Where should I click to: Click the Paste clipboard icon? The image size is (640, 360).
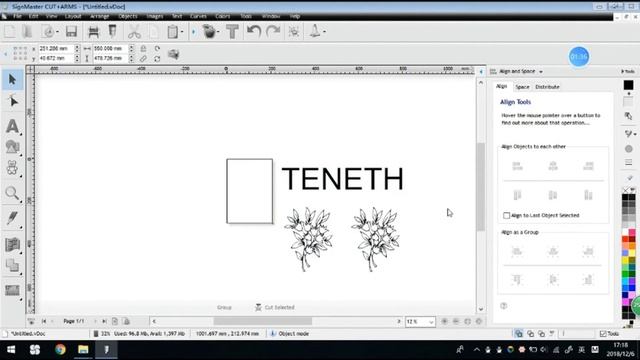(x=172, y=31)
